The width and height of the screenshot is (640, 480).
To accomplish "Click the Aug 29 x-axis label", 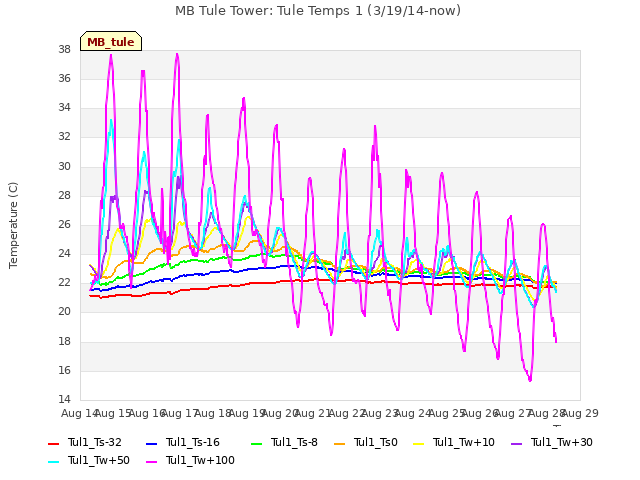I will pos(580,413).
